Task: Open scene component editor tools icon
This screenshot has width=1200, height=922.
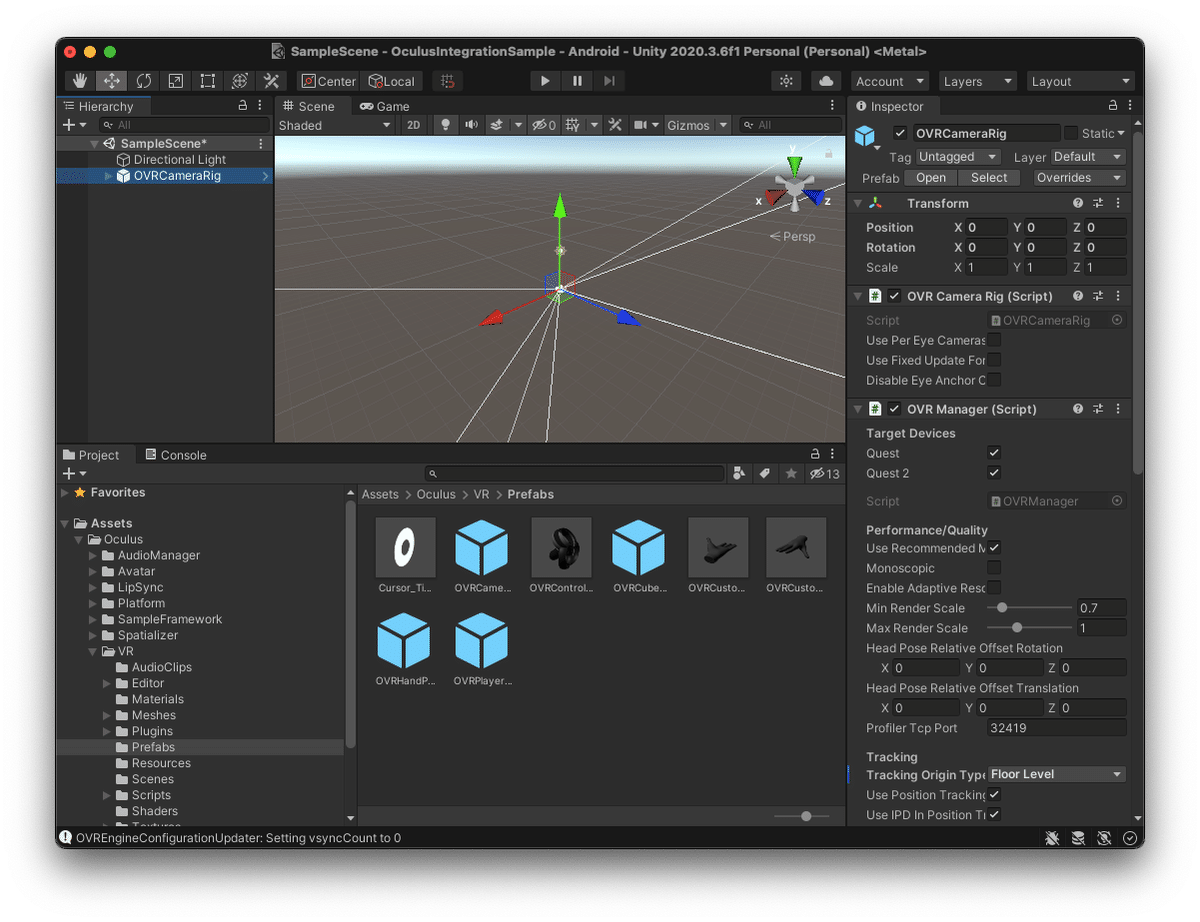Action: click(x=615, y=125)
